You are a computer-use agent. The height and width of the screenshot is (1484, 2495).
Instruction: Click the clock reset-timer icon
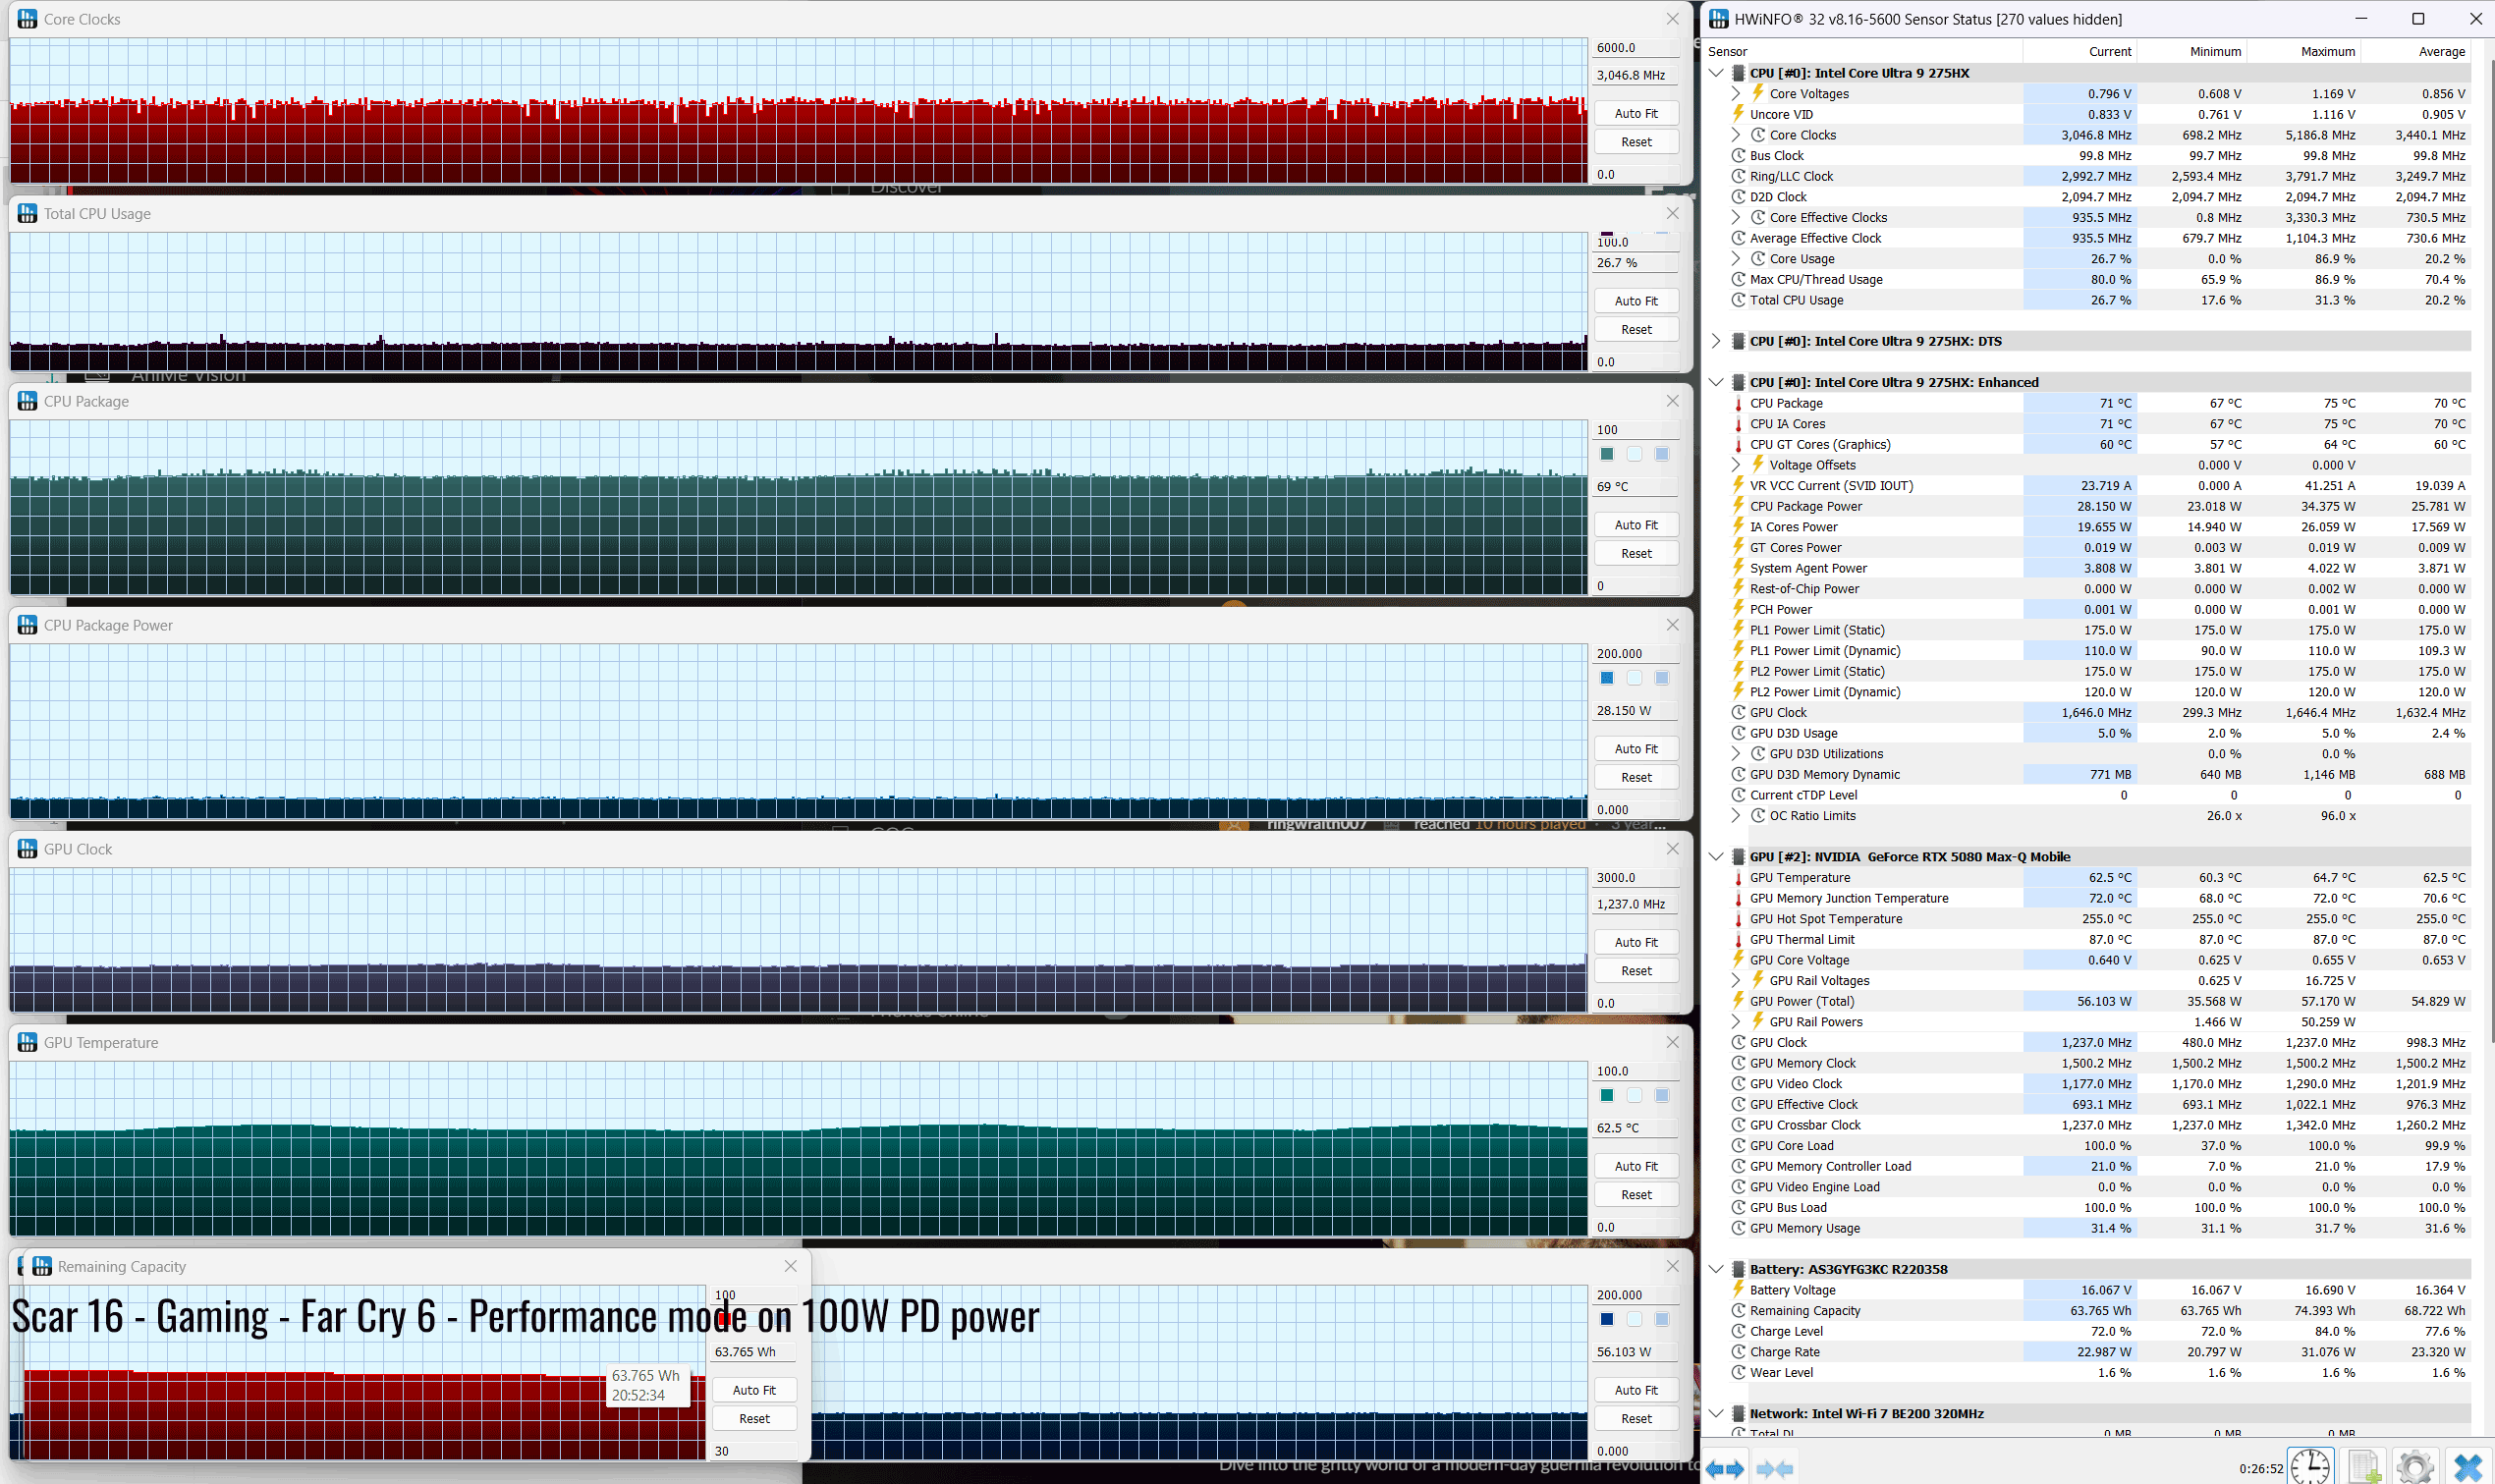(x=2311, y=1466)
